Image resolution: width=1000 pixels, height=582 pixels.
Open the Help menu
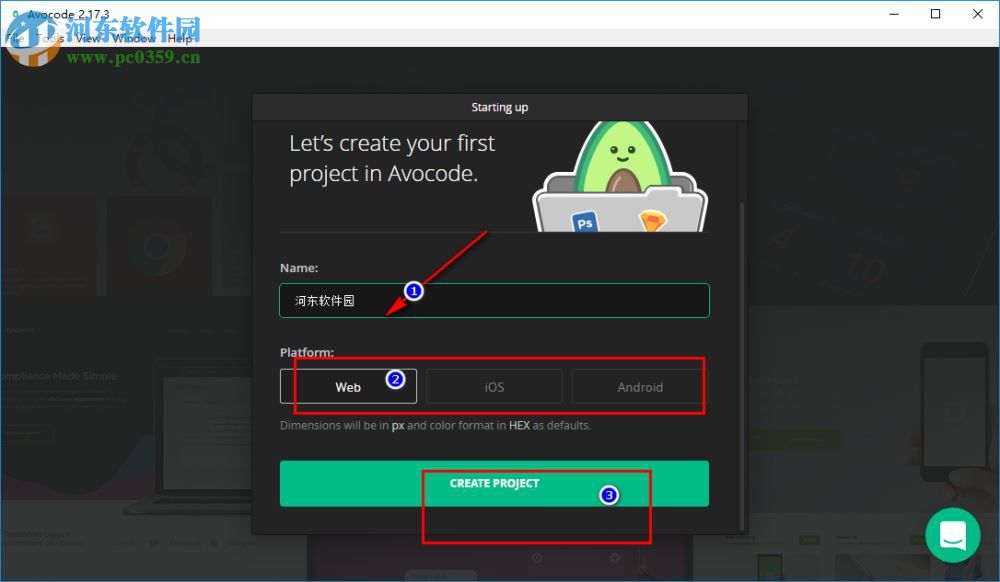178,38
